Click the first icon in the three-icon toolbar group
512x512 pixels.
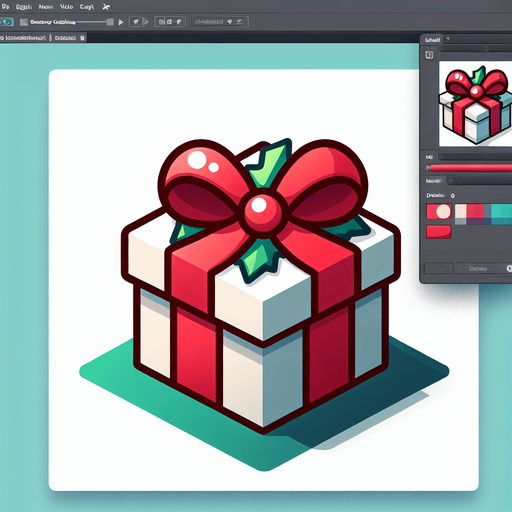click(161, 22)
